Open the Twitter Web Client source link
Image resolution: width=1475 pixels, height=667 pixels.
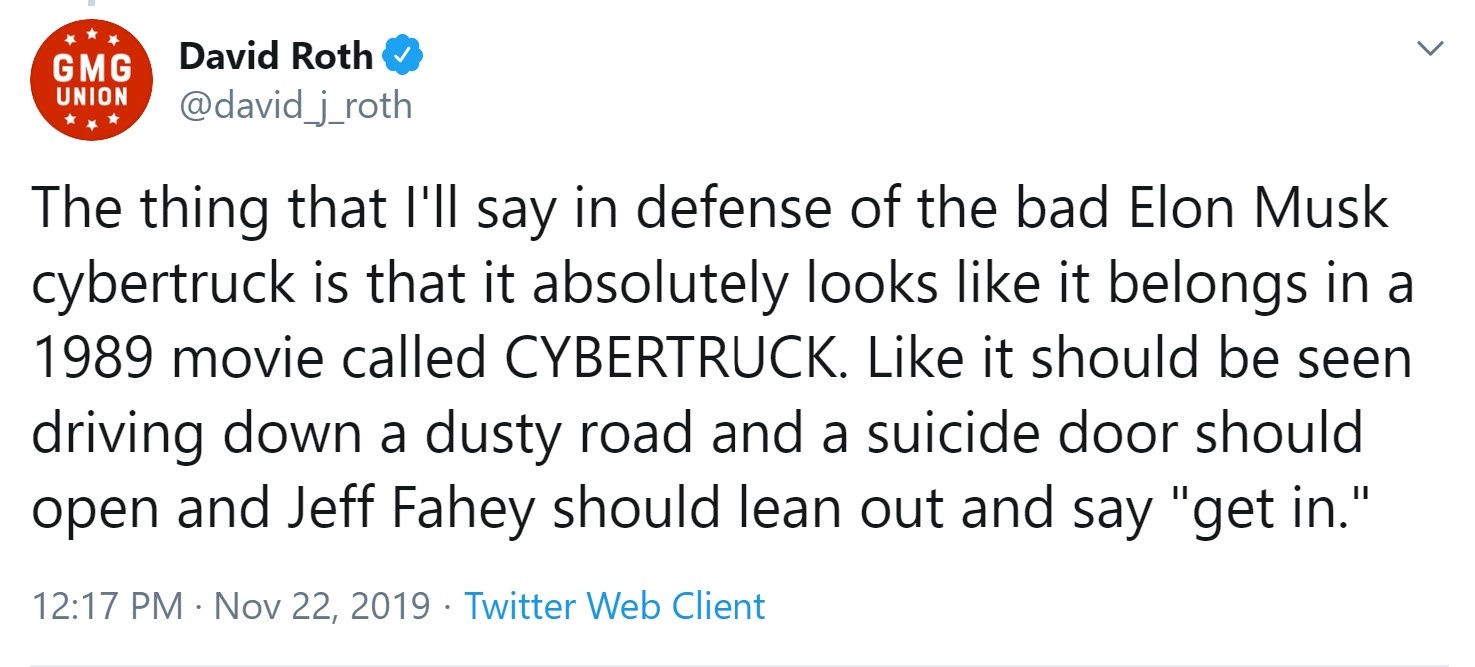pyautogui.click(x=615, y=606)
